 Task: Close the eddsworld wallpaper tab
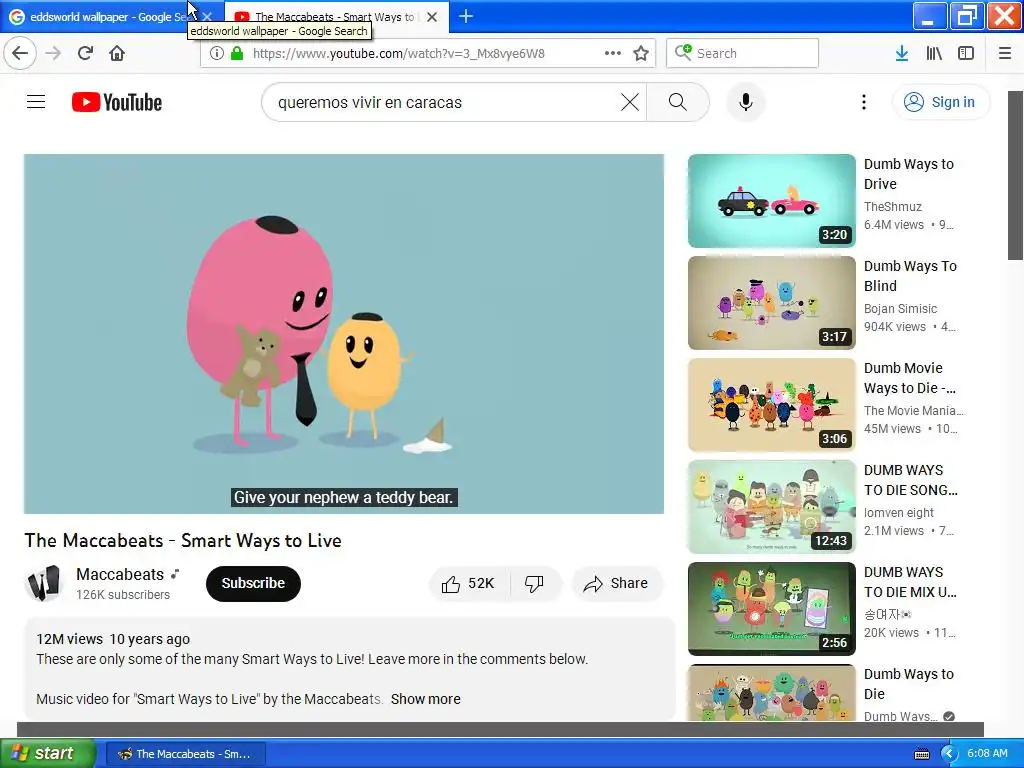point(206,17)
